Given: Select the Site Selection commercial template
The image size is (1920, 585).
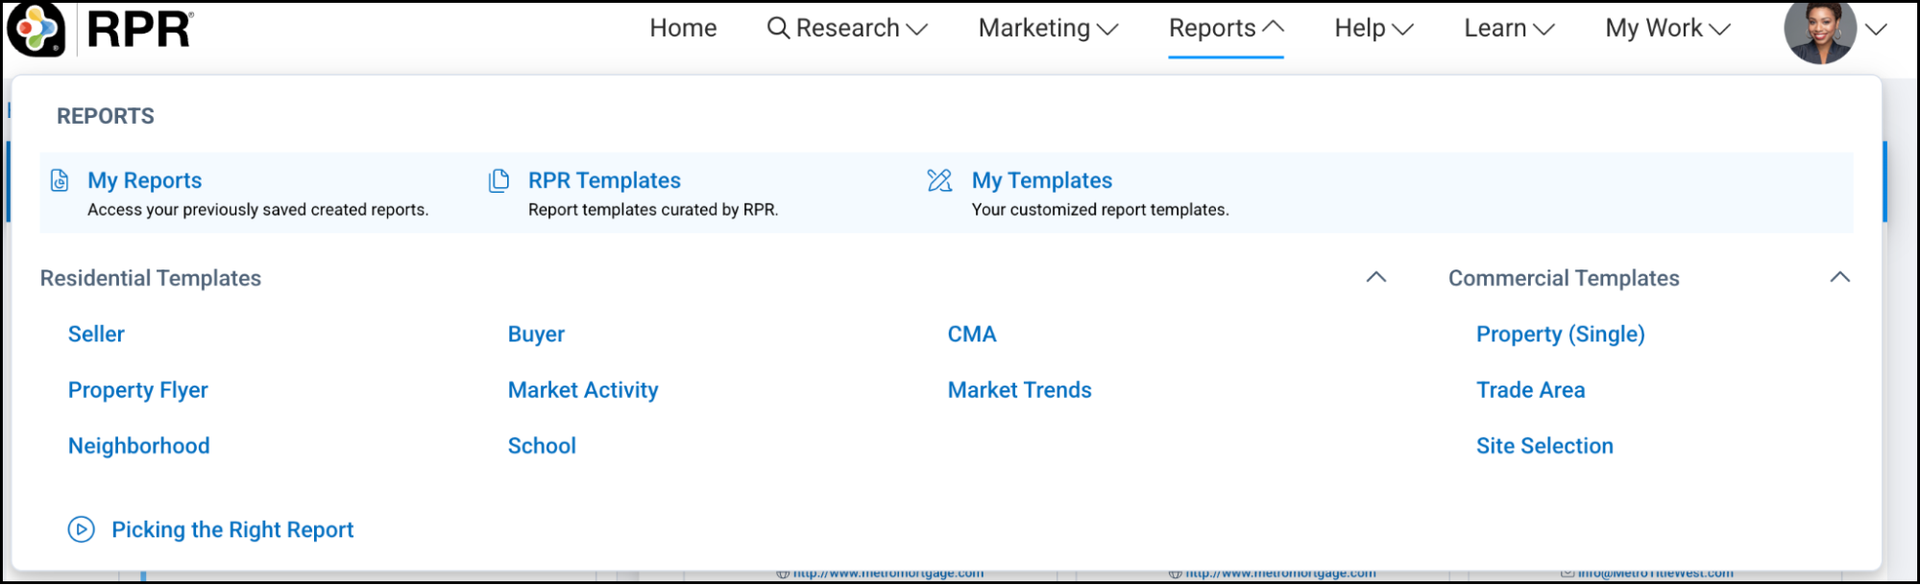Looking at the screenshot, I should pyautogui.click(x=1544, y=446).
